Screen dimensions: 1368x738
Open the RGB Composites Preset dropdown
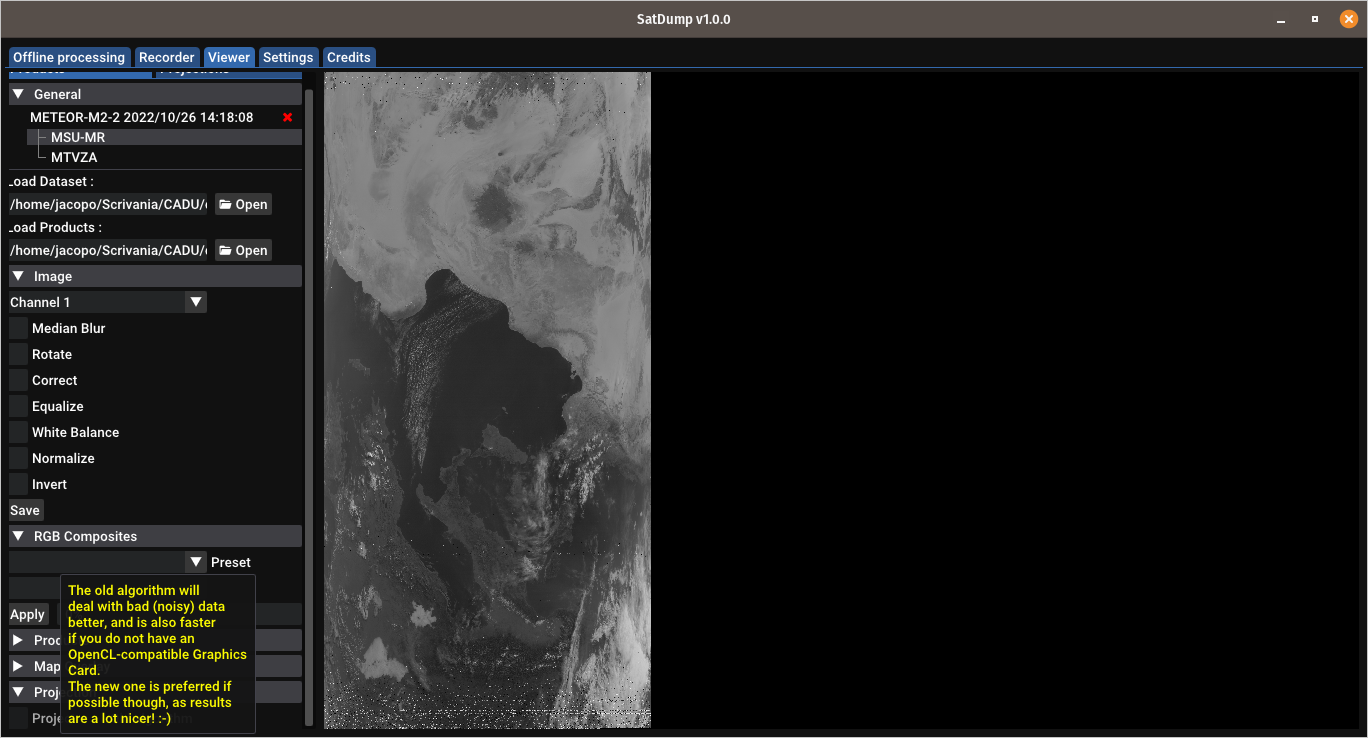tap(196, 562)
